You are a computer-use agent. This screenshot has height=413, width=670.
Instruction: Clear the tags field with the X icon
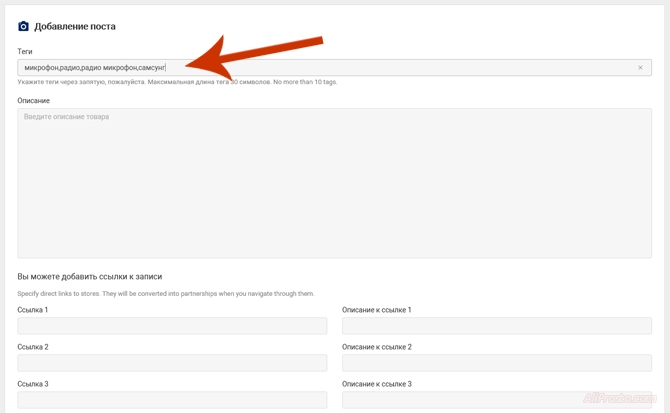point(640,68)
